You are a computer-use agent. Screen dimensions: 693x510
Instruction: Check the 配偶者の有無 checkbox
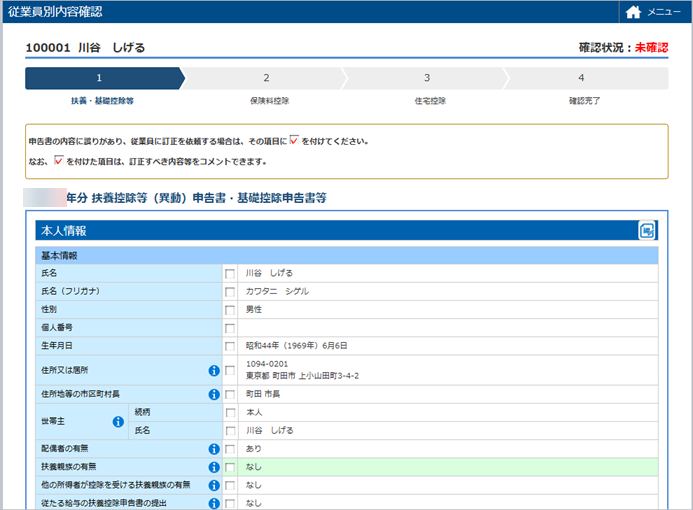(230, 449)
